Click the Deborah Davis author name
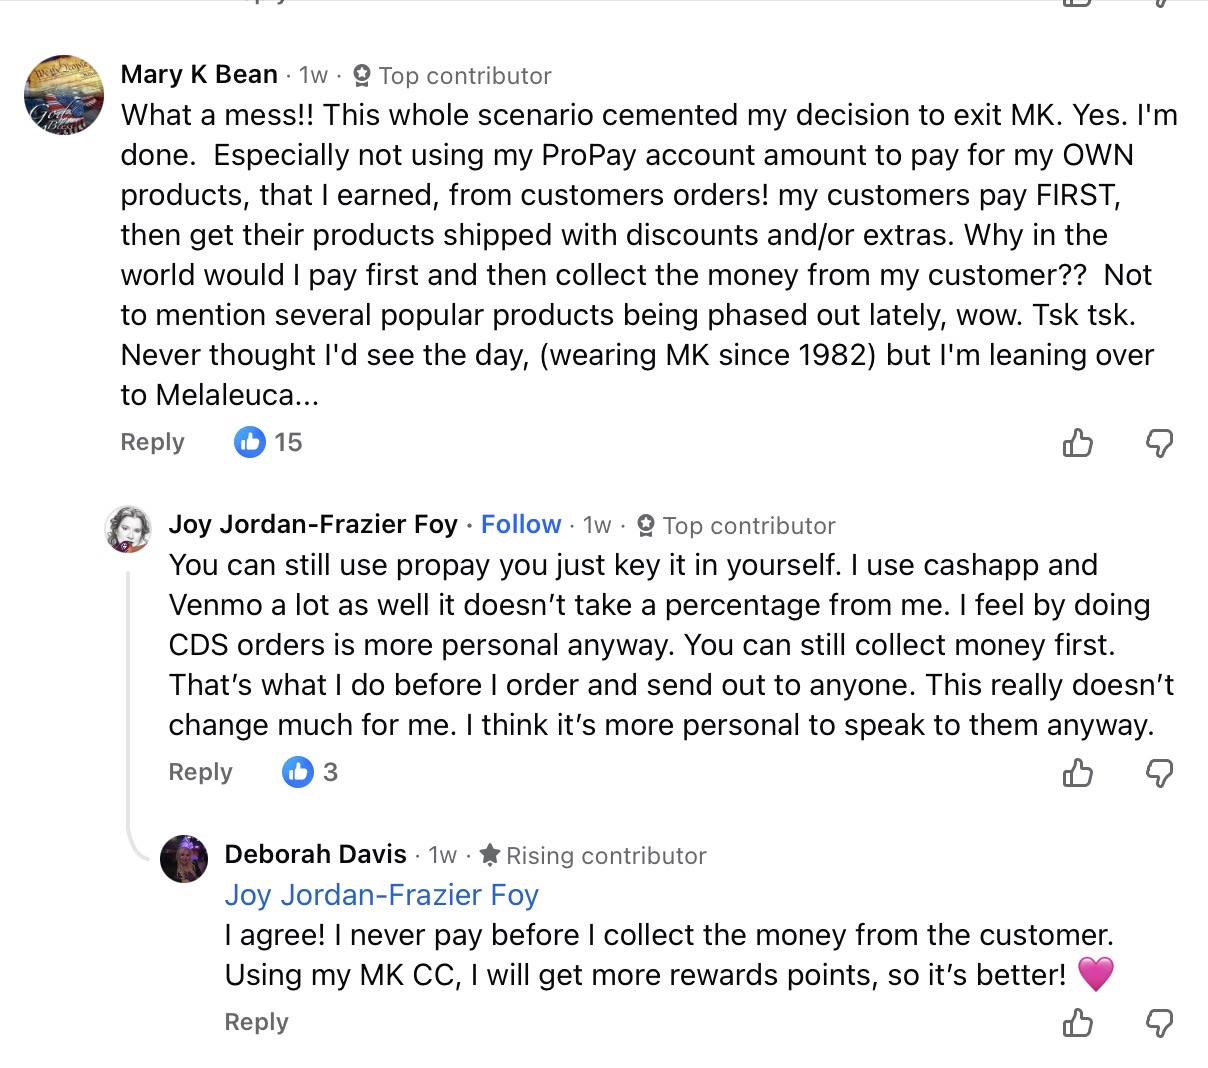The image size is (1208, 1068). coord(315,855)
